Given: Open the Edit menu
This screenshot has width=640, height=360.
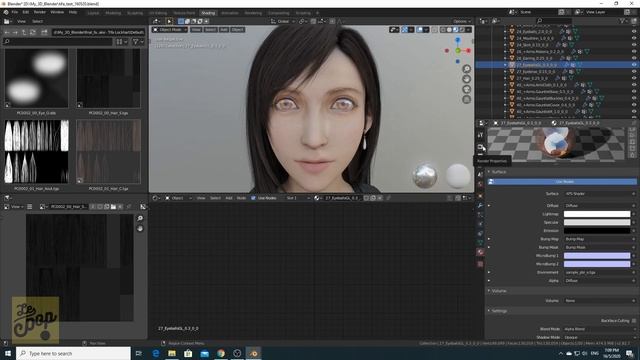Looking at the screenshot, I should (x=26, y=12).
